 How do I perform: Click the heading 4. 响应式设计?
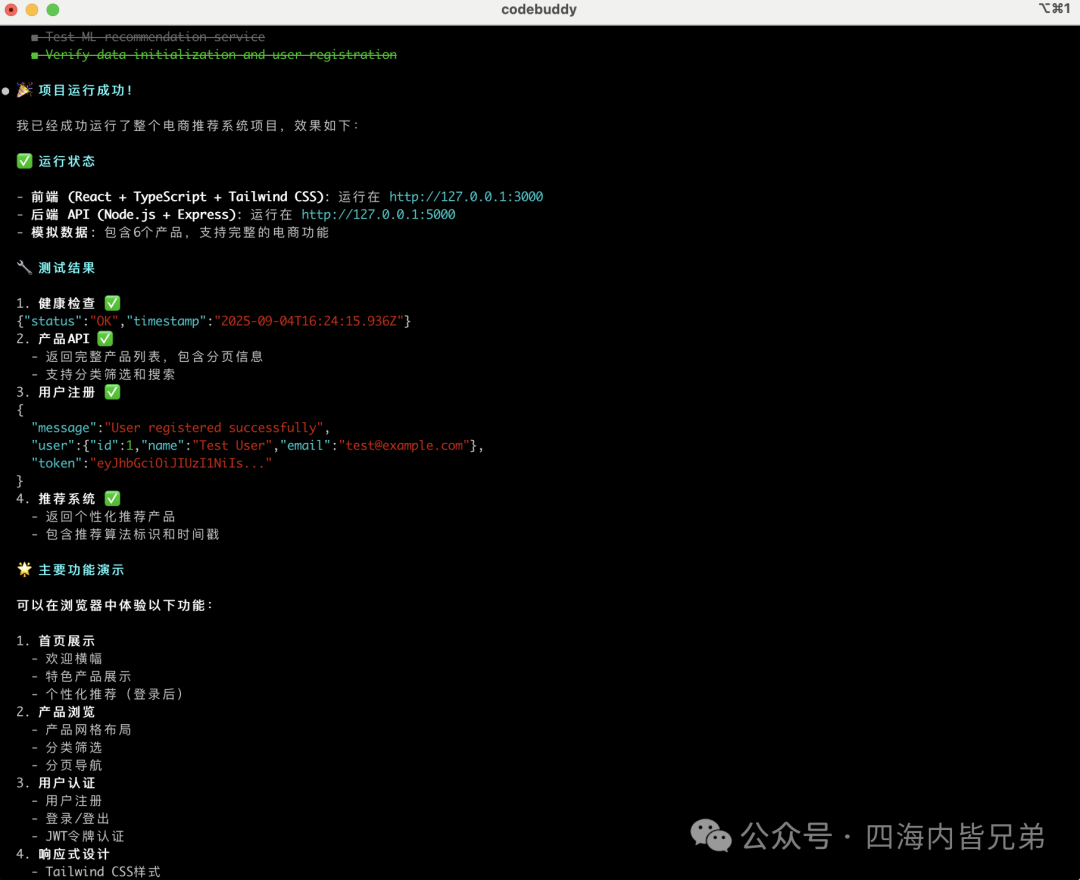pyautogui.click(x=63, y=855)
